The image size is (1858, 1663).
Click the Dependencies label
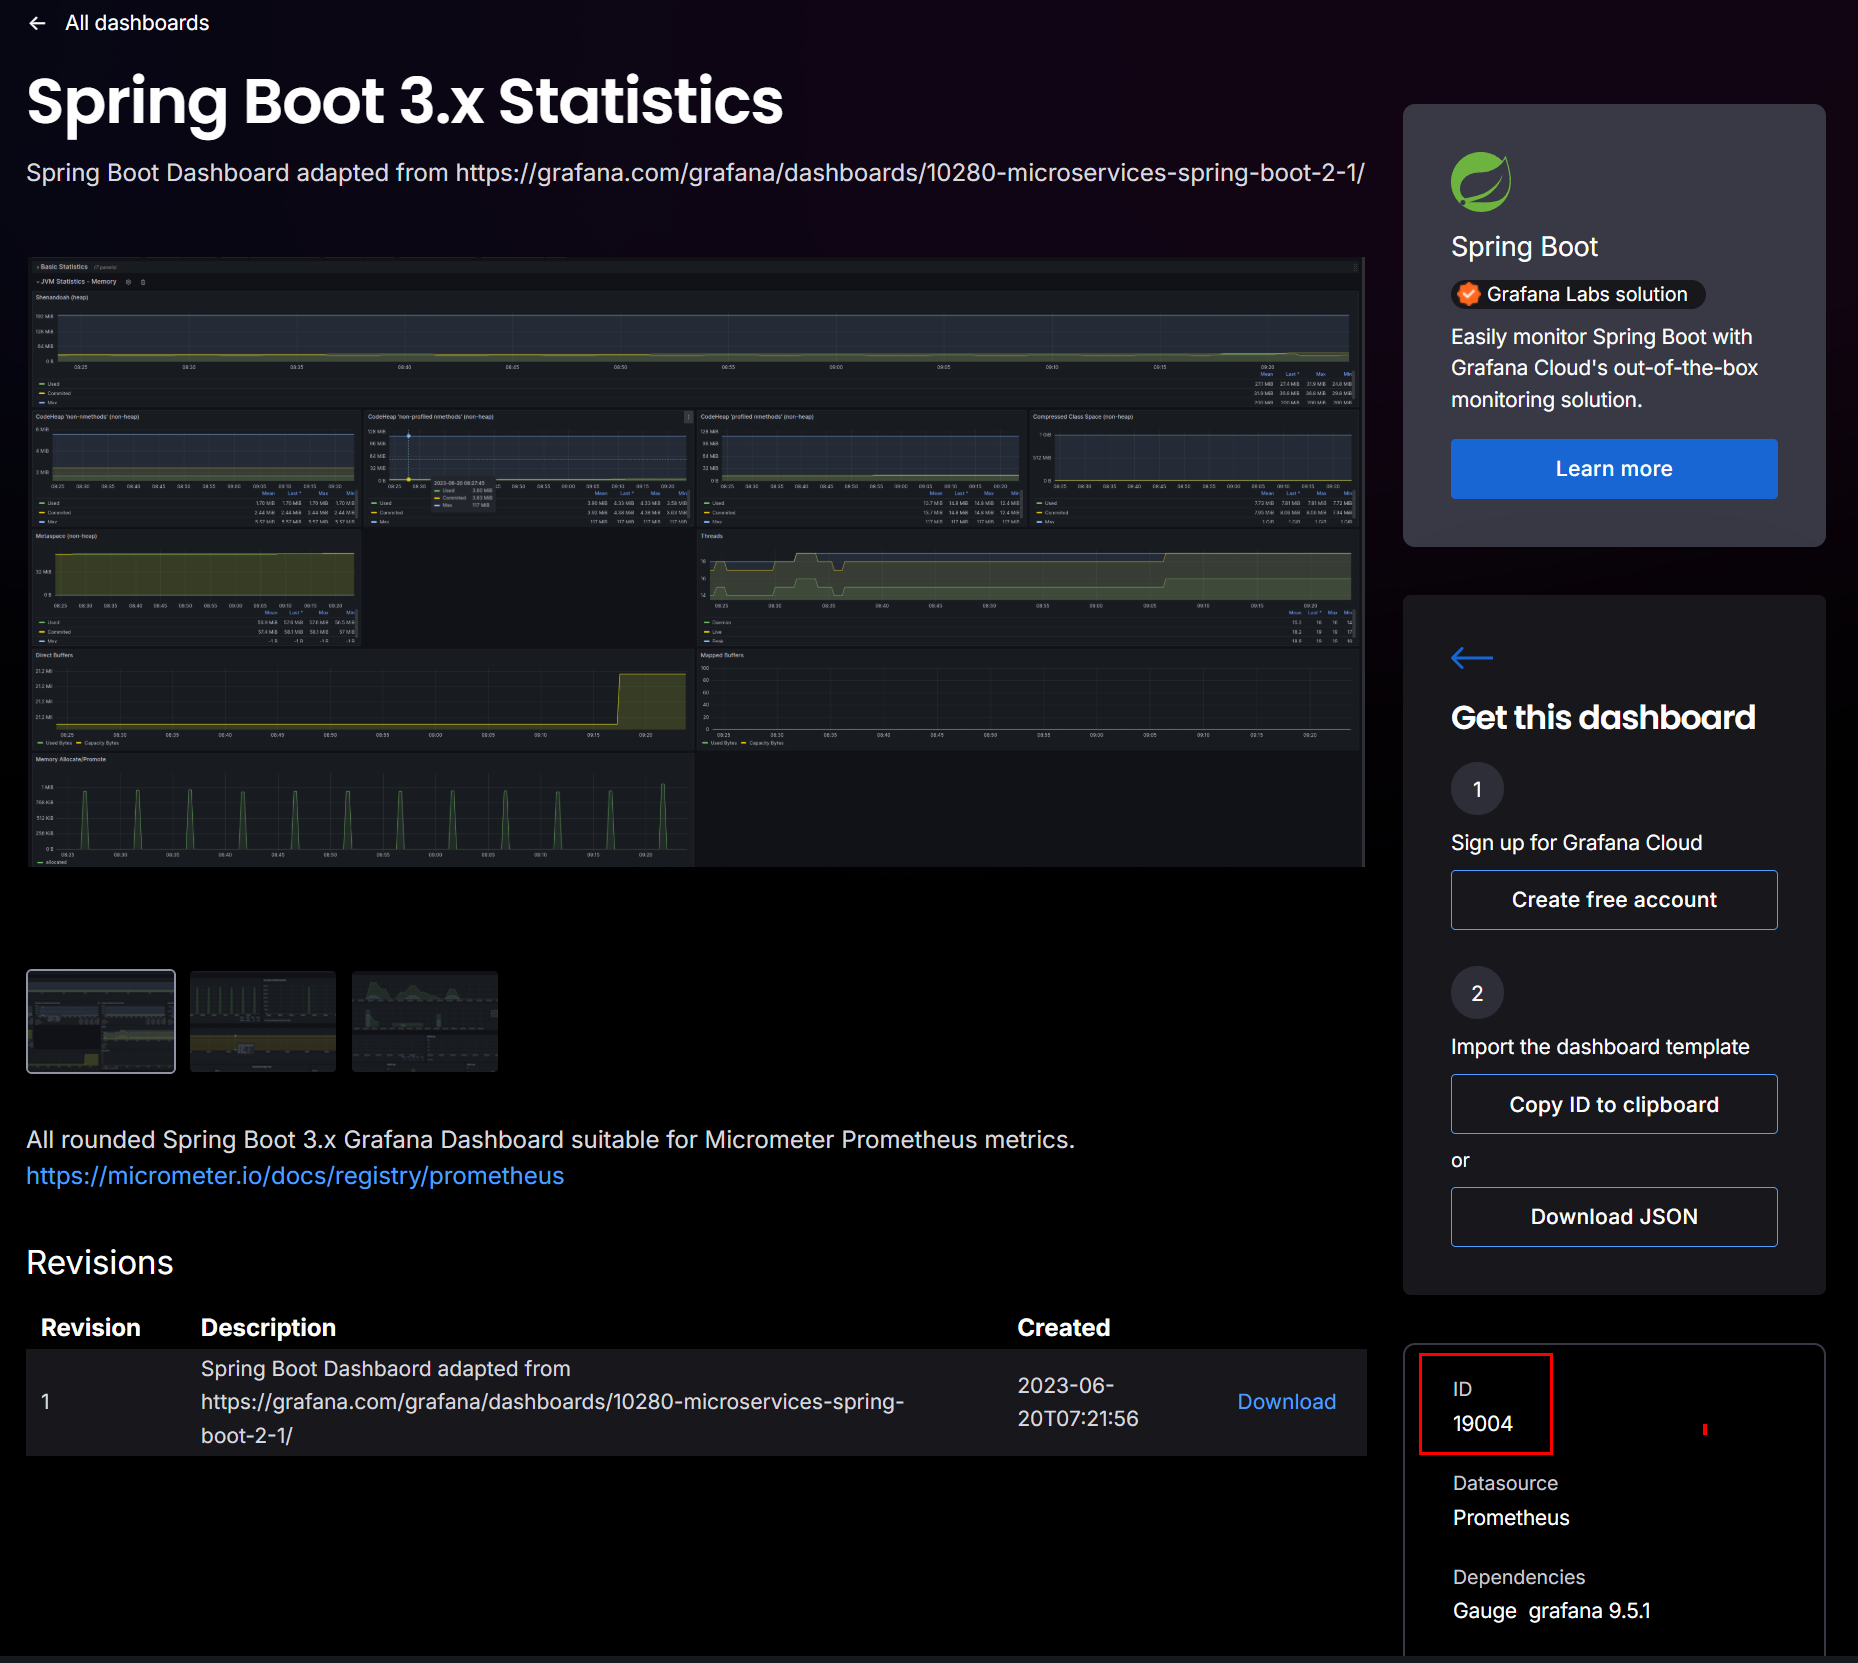(1519, 1577)
